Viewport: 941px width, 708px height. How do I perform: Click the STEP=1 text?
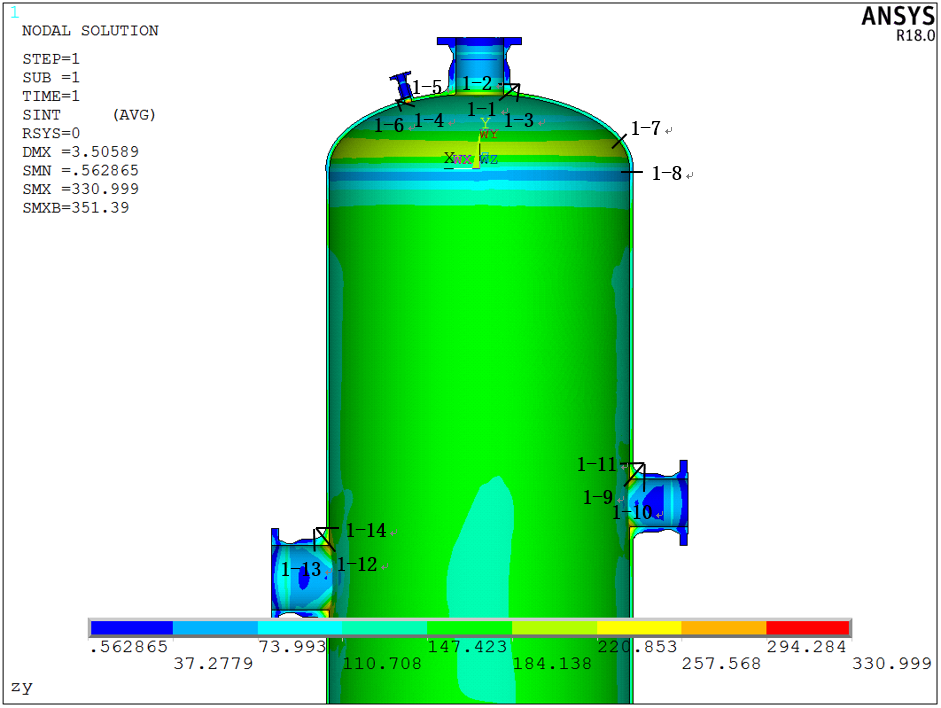51,59
